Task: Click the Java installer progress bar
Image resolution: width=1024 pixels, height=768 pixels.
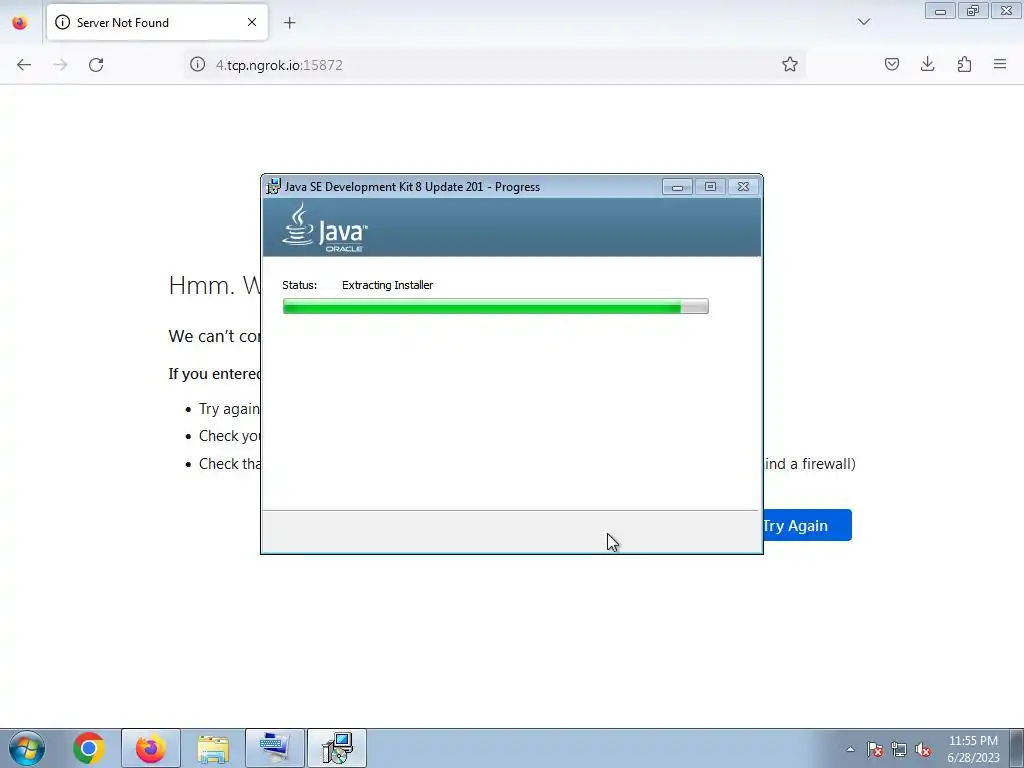Action: click(x=495, y=306)
